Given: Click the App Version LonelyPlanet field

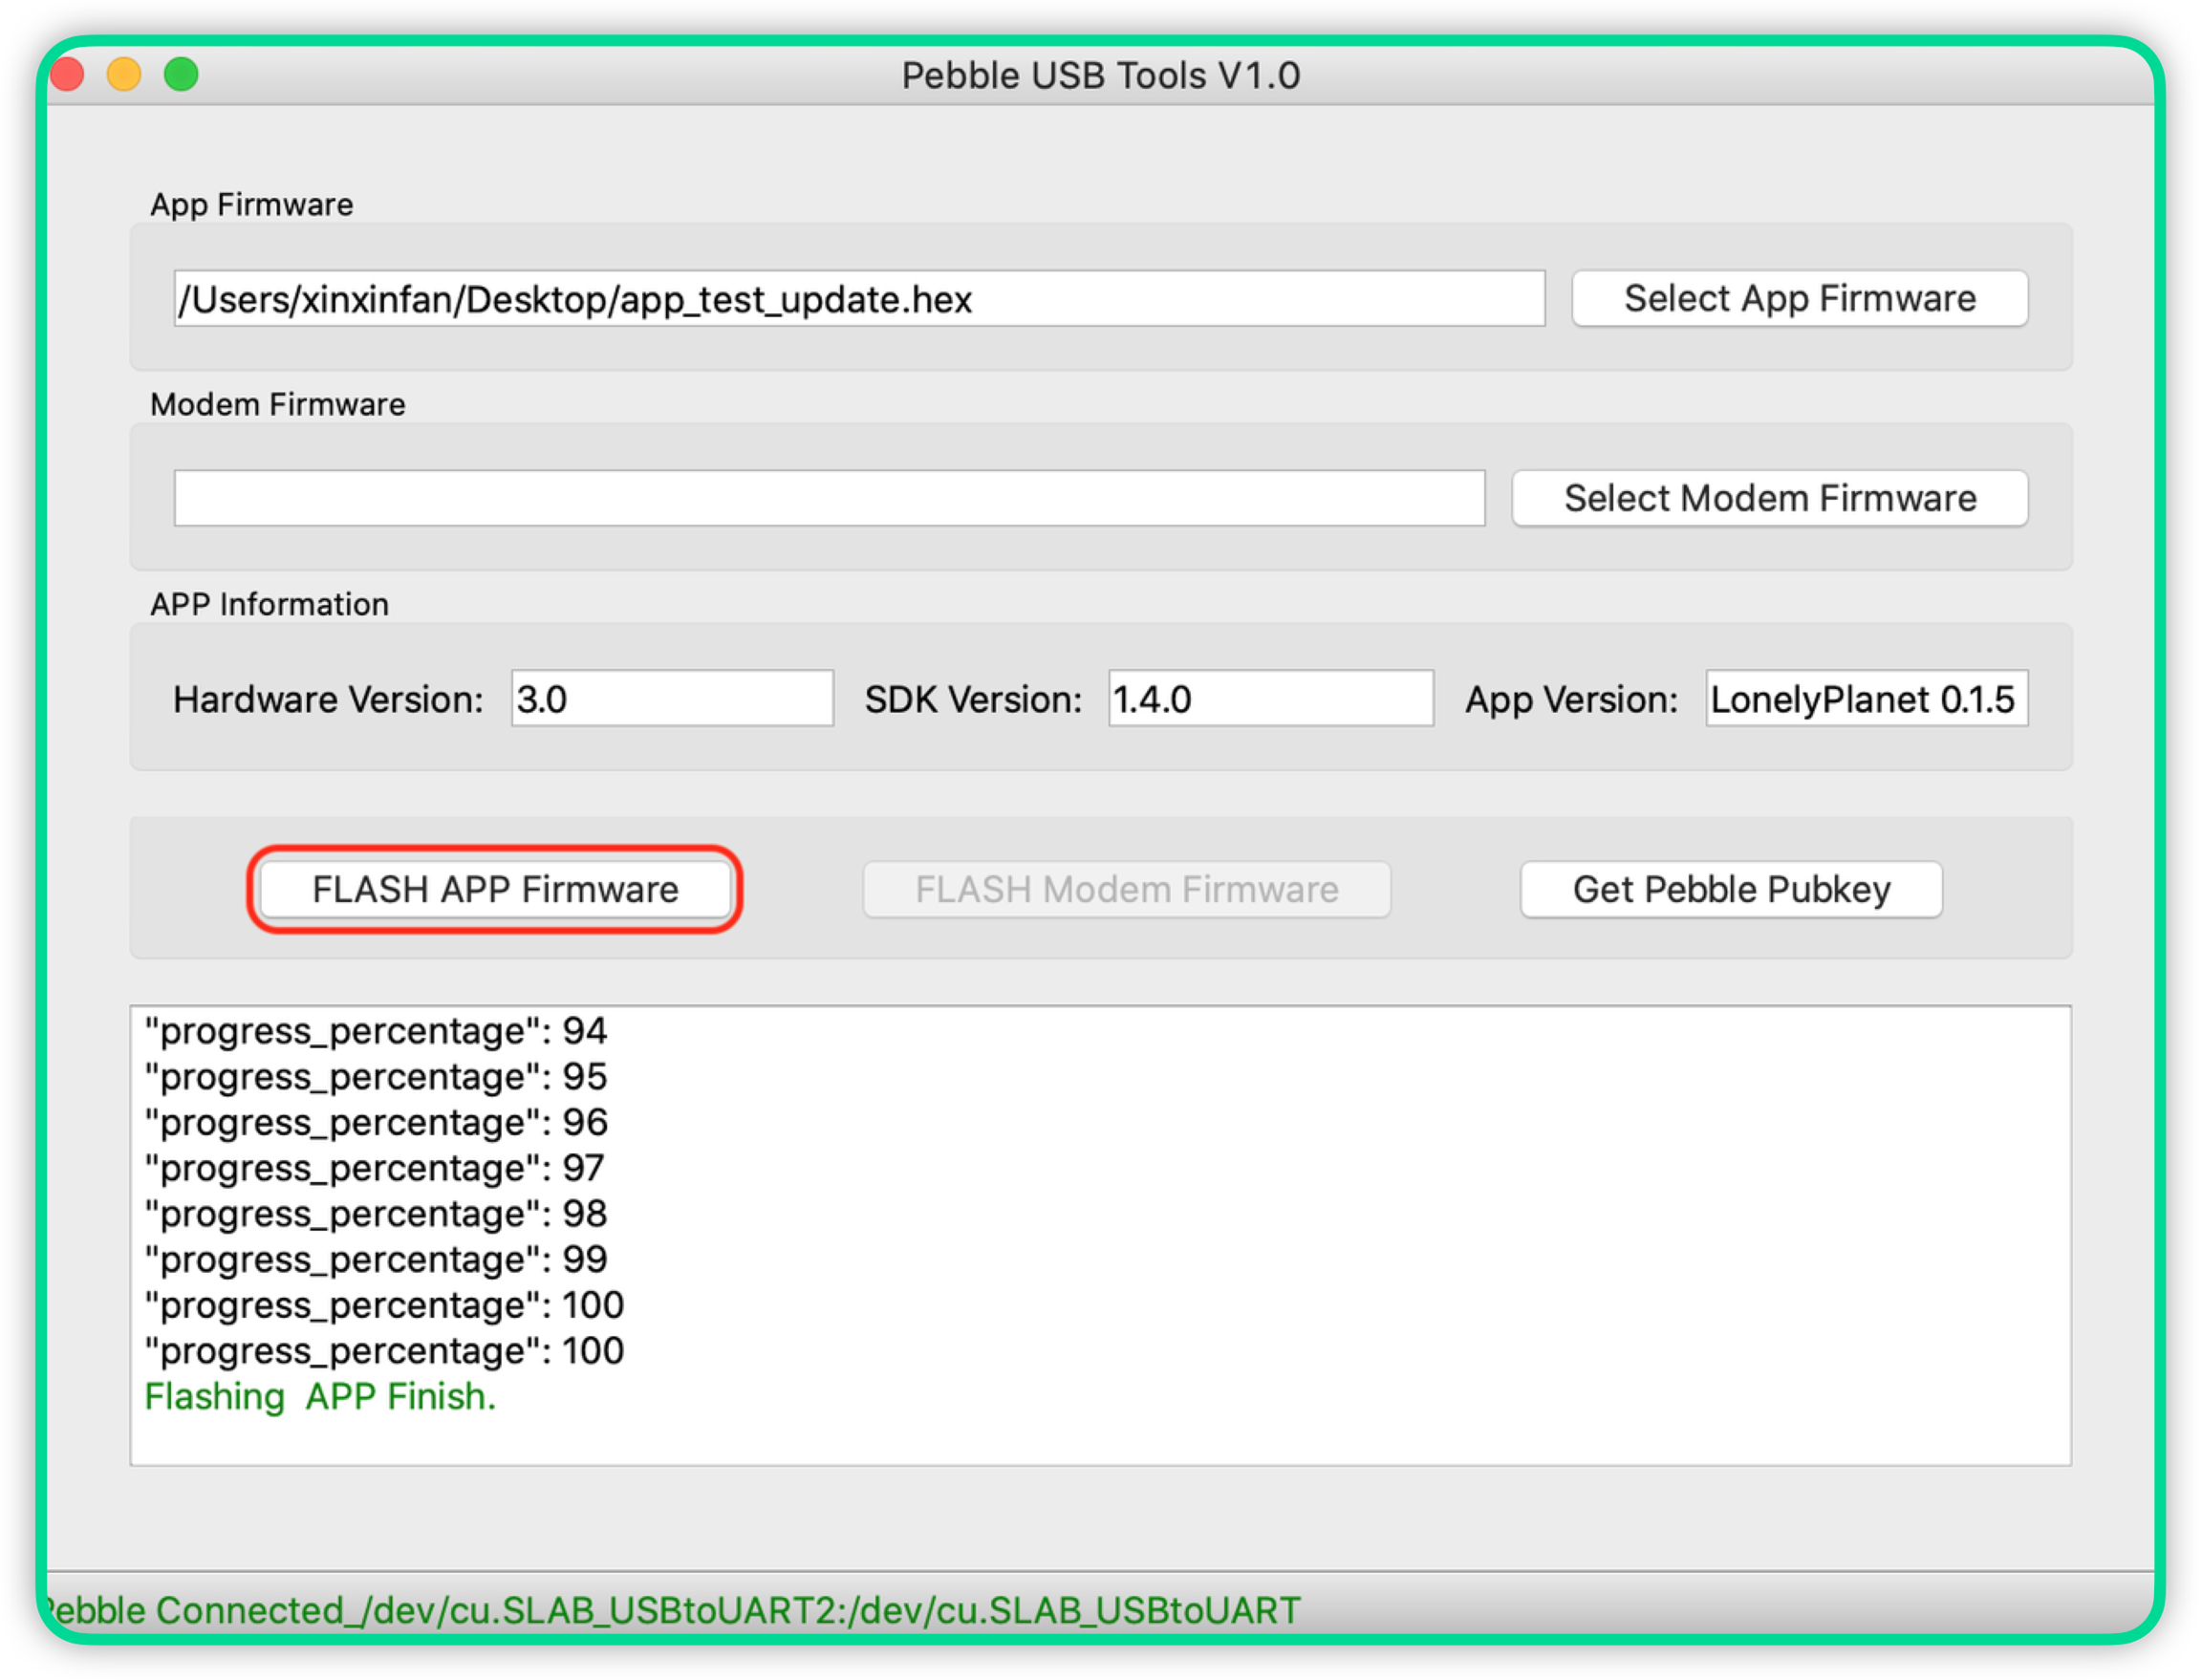Looking at the screenshot, I should pyautogui.click(x=1865, y=699).
